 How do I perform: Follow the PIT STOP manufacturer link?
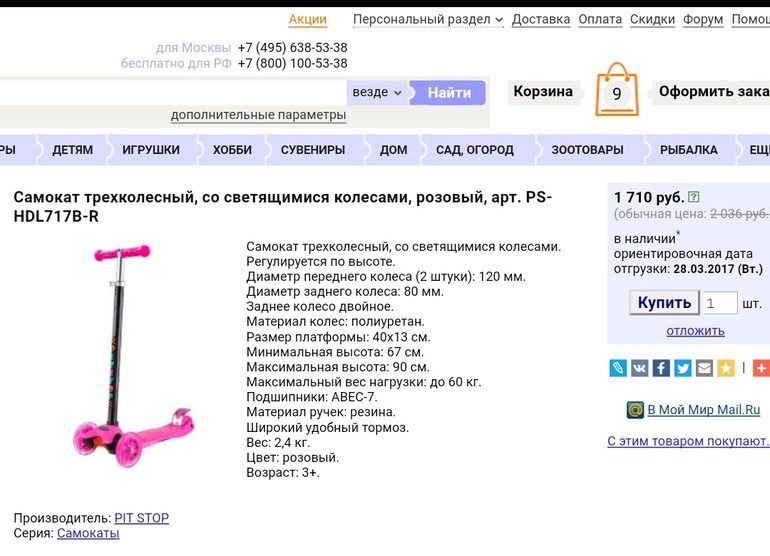tap(141, 518)
